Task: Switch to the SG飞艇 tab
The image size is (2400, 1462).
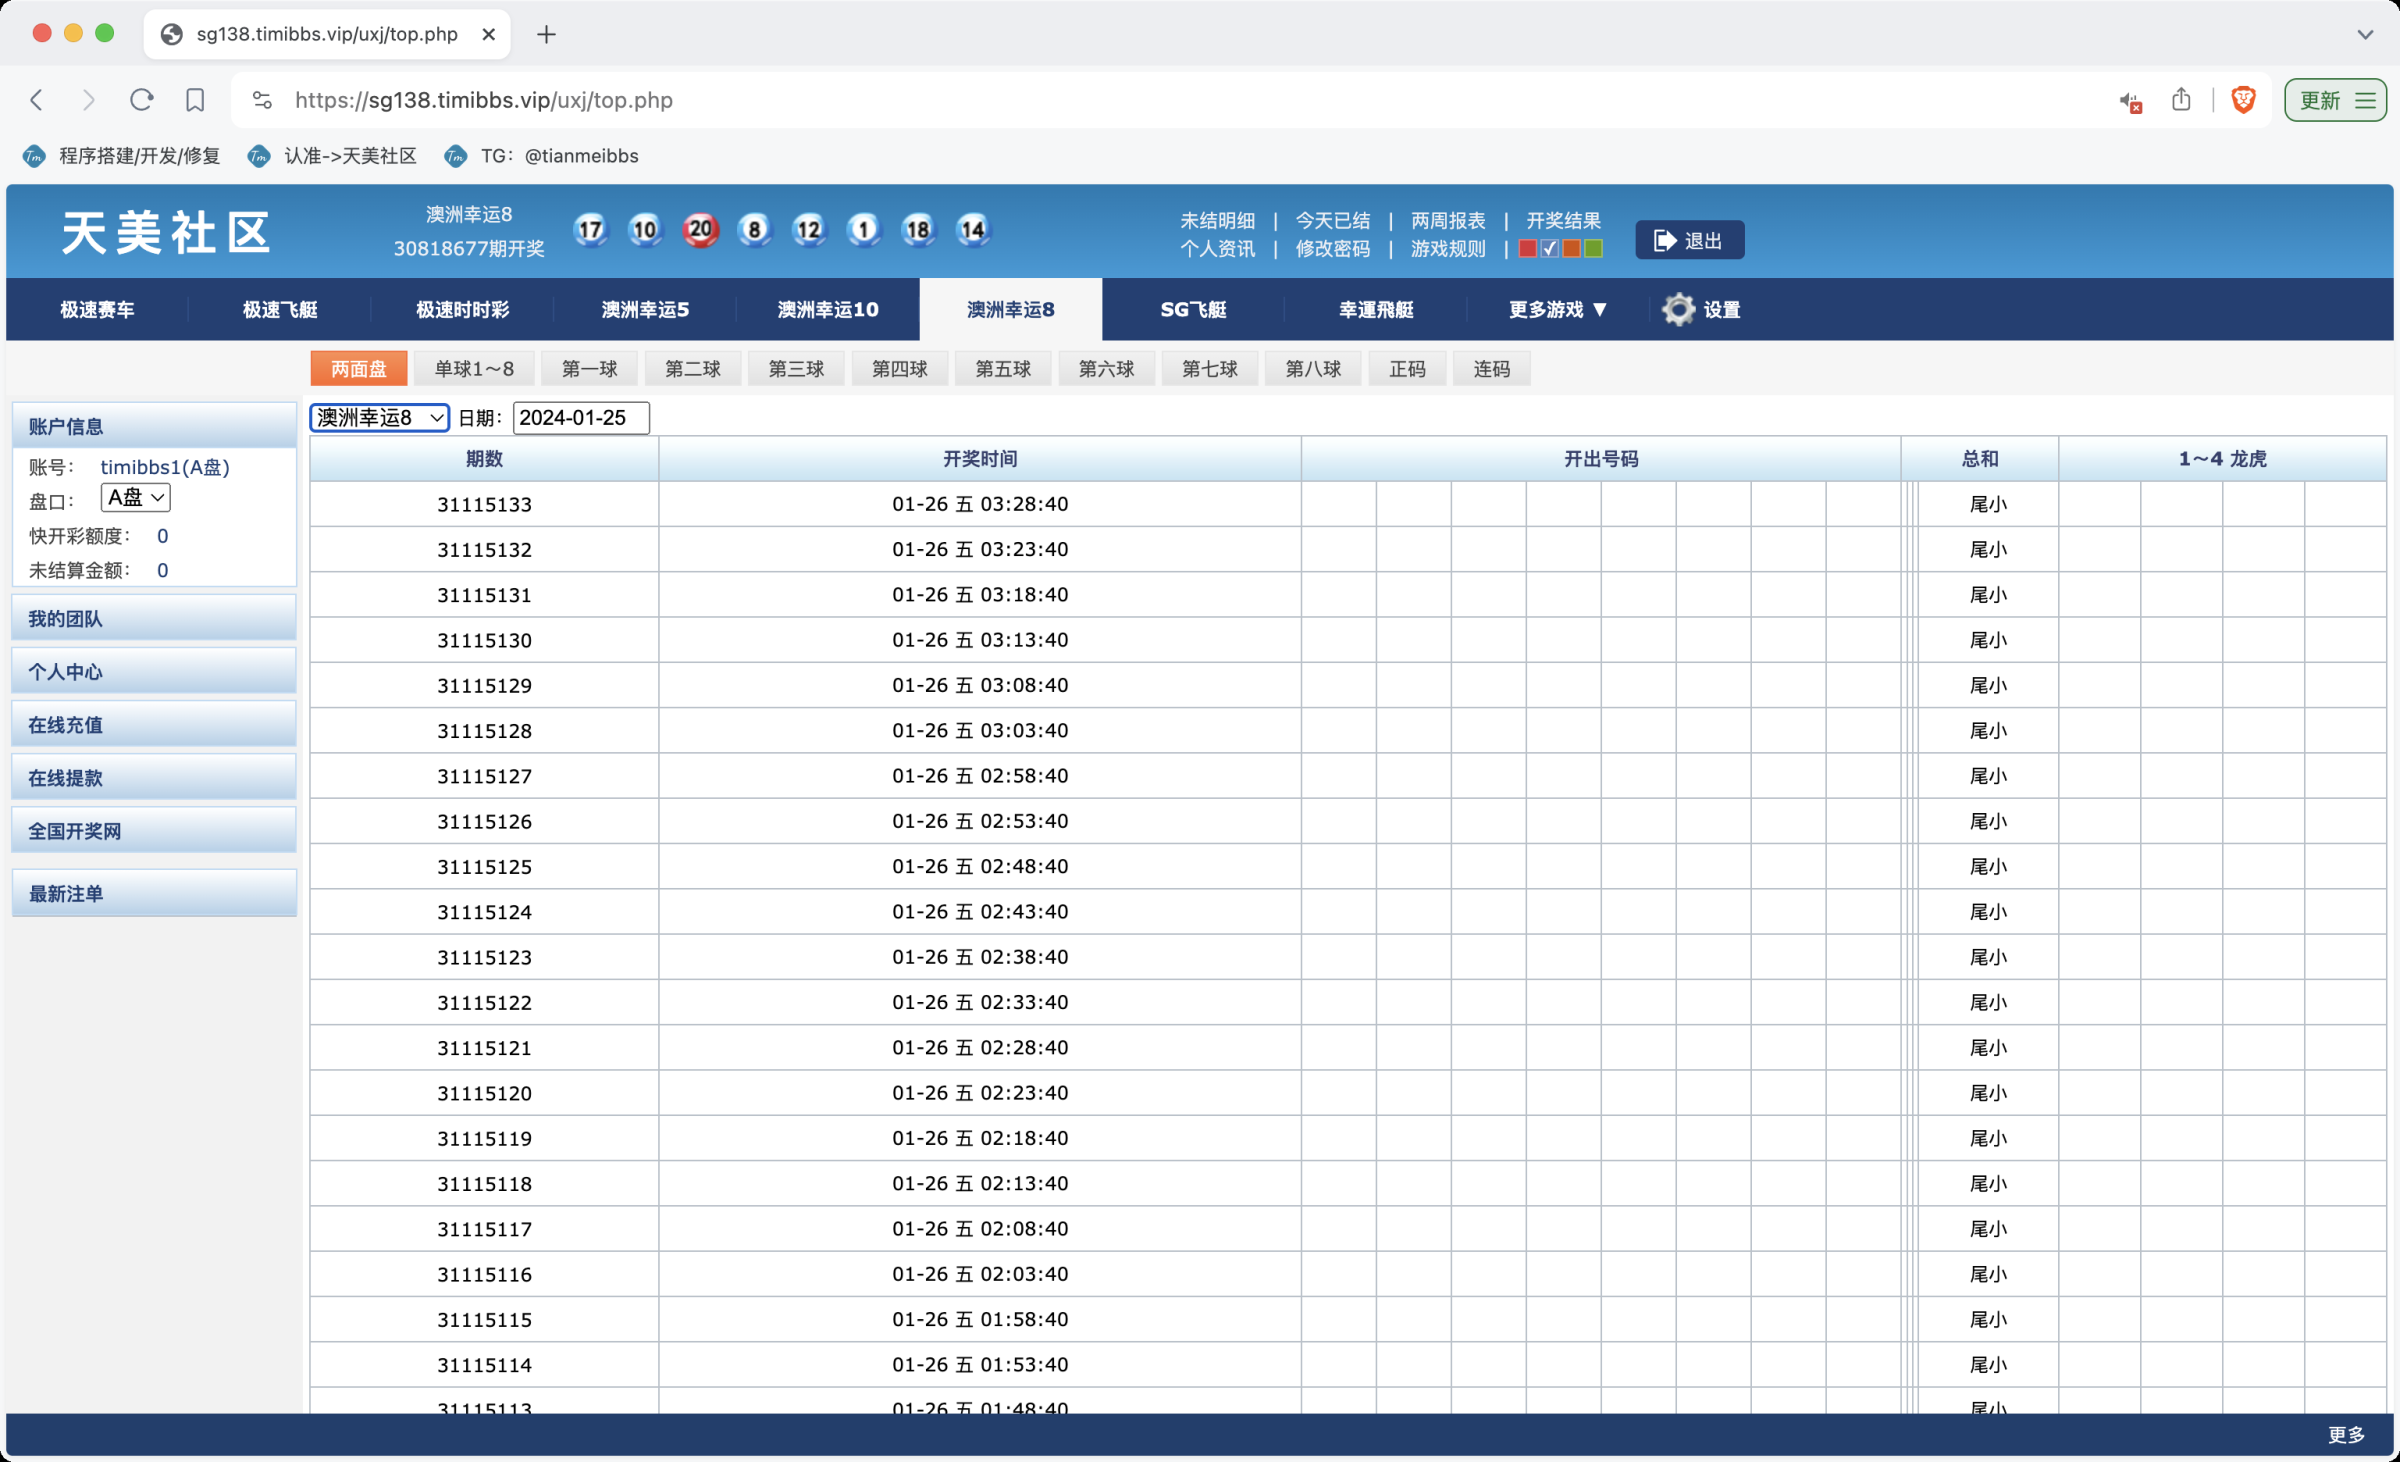Action: 1193,310
